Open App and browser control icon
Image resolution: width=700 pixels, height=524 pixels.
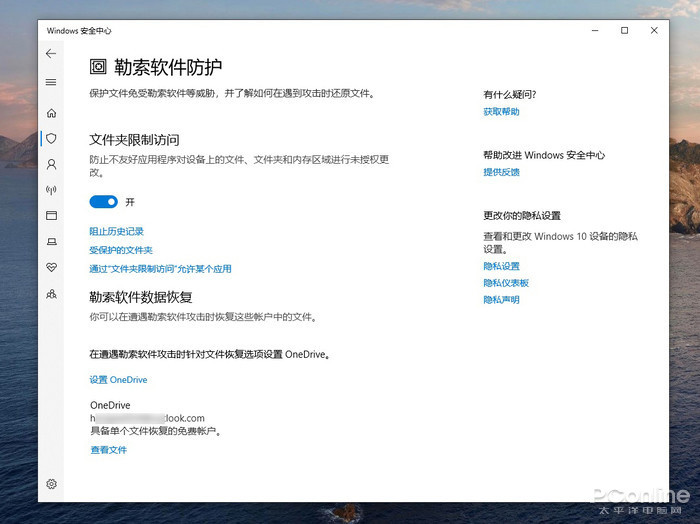point(51,216)
